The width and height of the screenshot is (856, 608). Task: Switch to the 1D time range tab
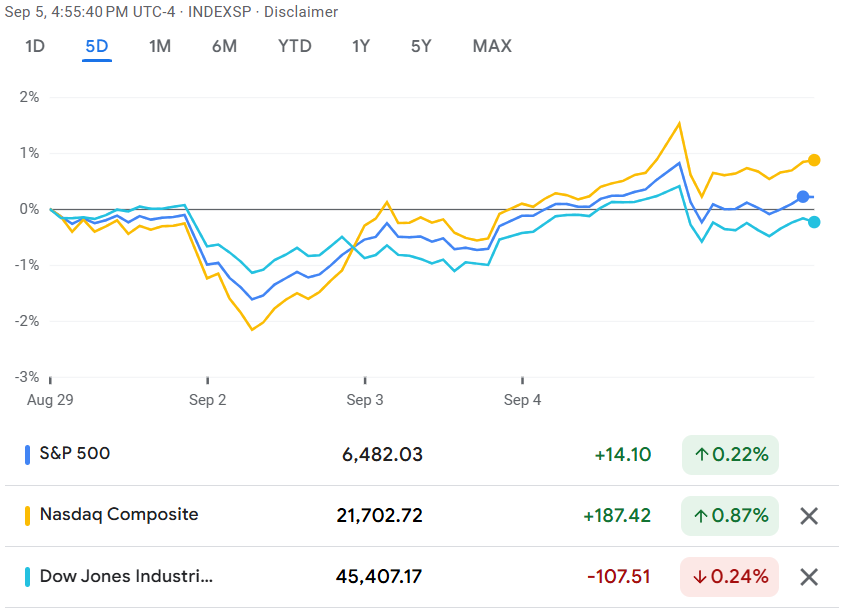[35, 46]
